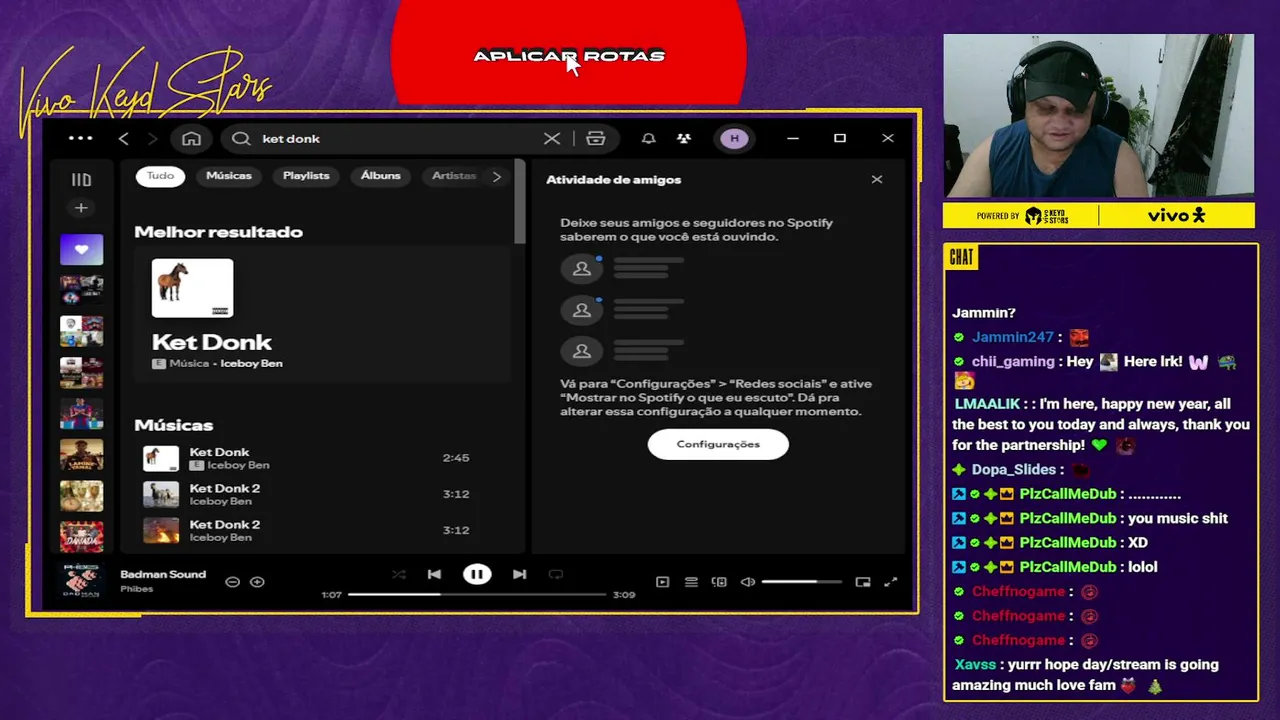Viewport: 1280px width, 720px height.
Task: Click cover of first Ket Donk 2 track
Action: (160, 494)
